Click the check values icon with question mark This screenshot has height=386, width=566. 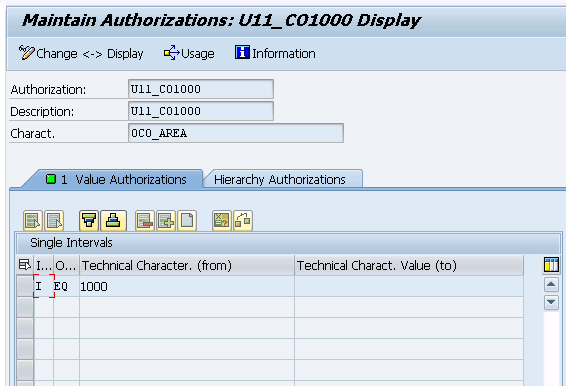[x=222, y=221]
